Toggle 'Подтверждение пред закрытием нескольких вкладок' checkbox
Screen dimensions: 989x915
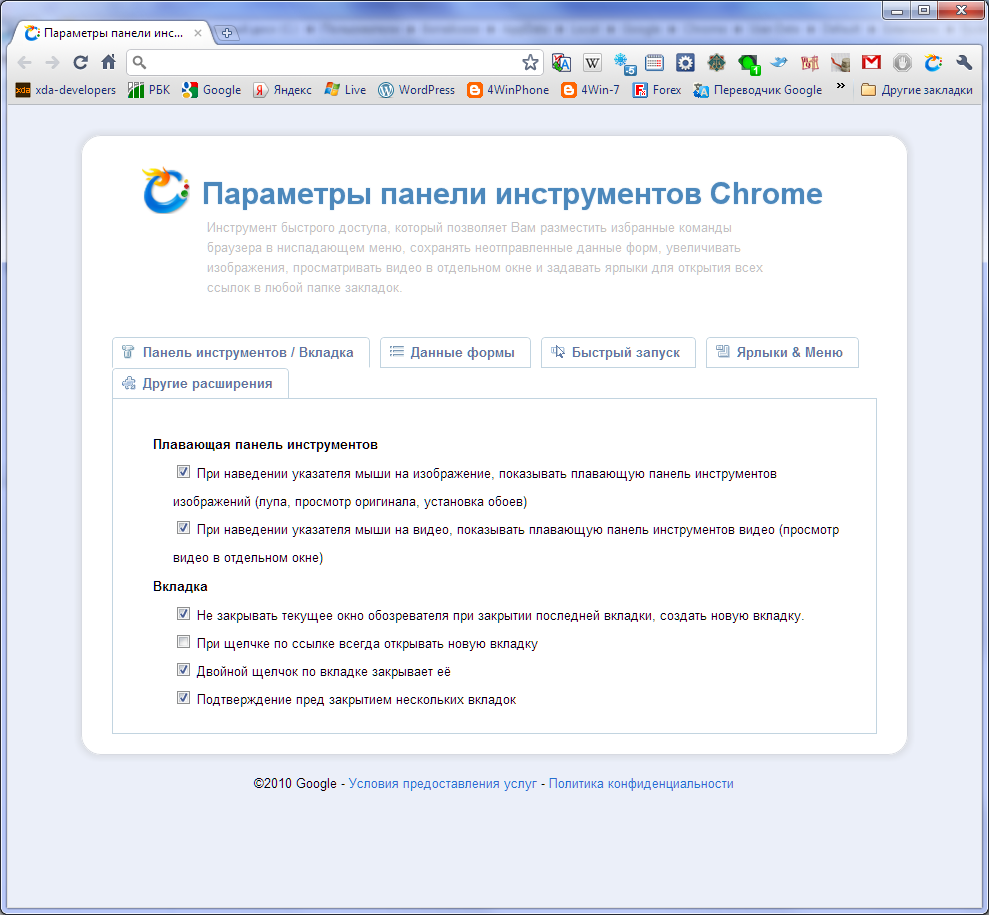click(183, 697)
